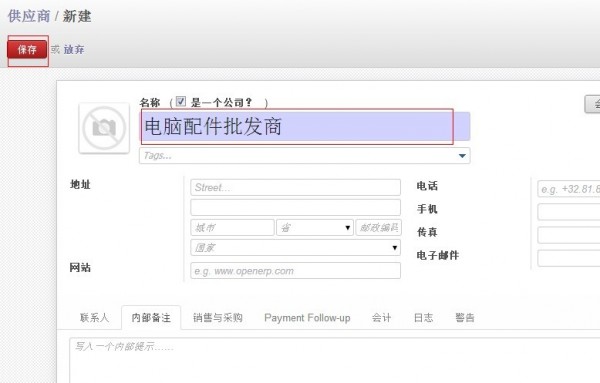
Task: Open the 供应商 breadcrumb link
Action: 29,16
